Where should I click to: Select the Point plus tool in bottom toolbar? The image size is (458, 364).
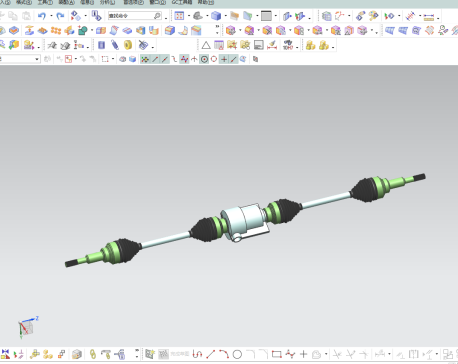(x=303, y=354)
